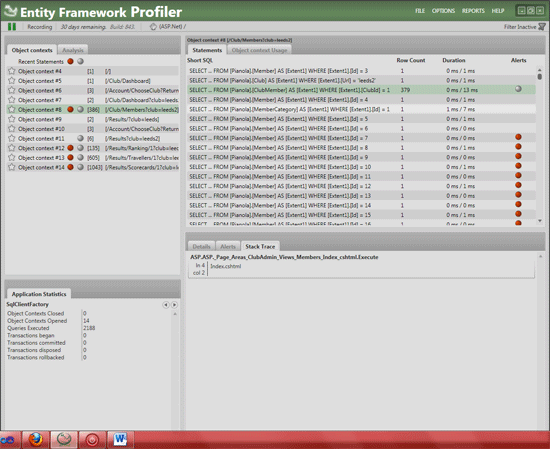Star Object context #9

[x=12, y=119]
